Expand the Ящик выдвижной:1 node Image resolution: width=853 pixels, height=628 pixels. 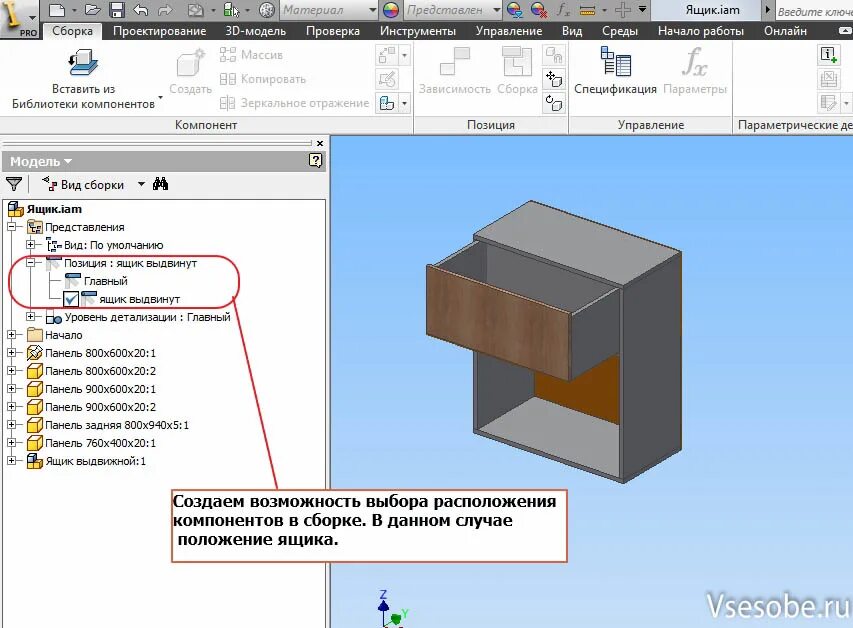11,461
